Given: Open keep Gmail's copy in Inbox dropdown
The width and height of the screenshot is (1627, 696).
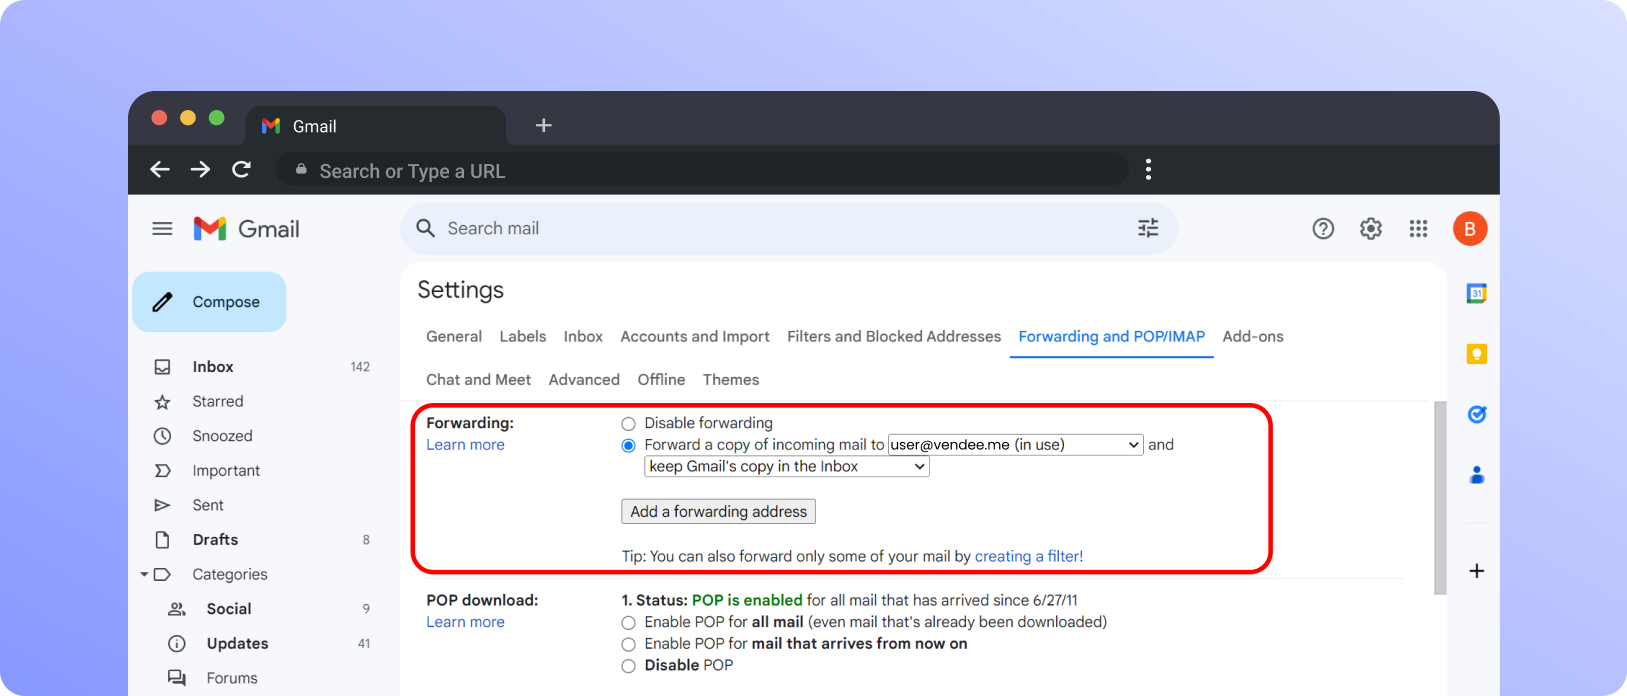Looking at the screenshot, I should [787, 467].
